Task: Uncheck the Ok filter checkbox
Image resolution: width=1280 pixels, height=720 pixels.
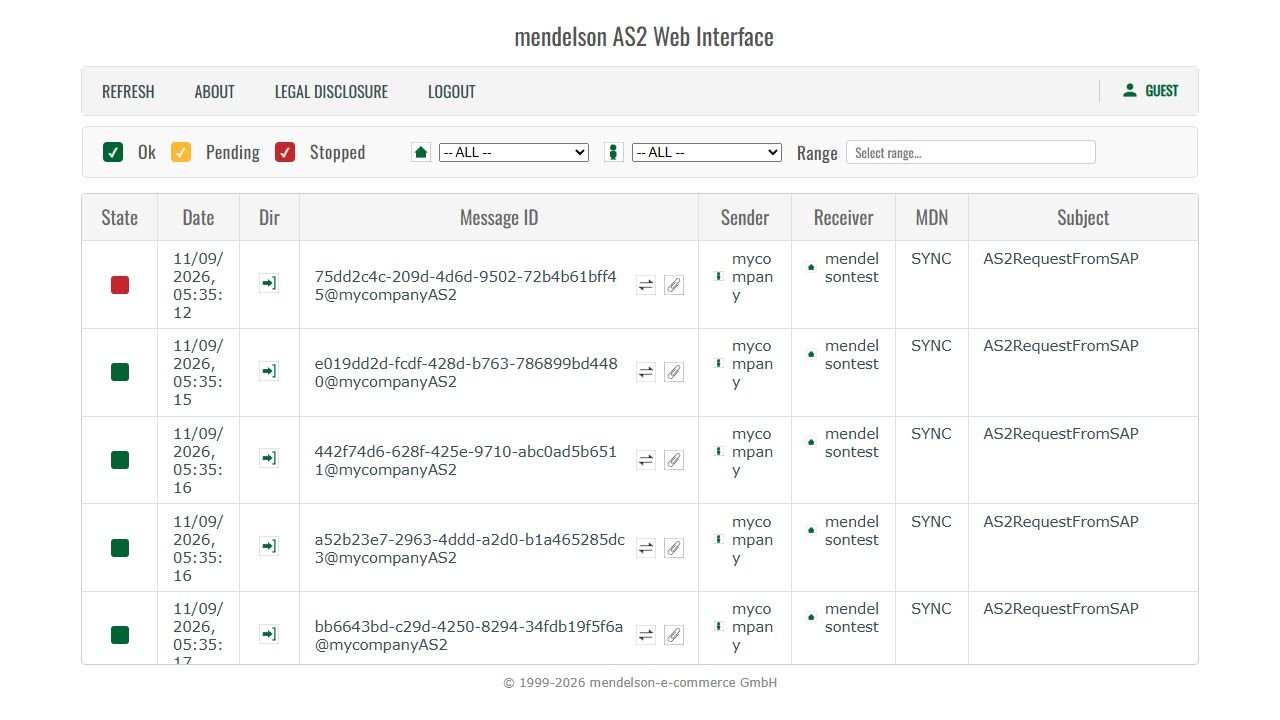Action: (113, 152)
